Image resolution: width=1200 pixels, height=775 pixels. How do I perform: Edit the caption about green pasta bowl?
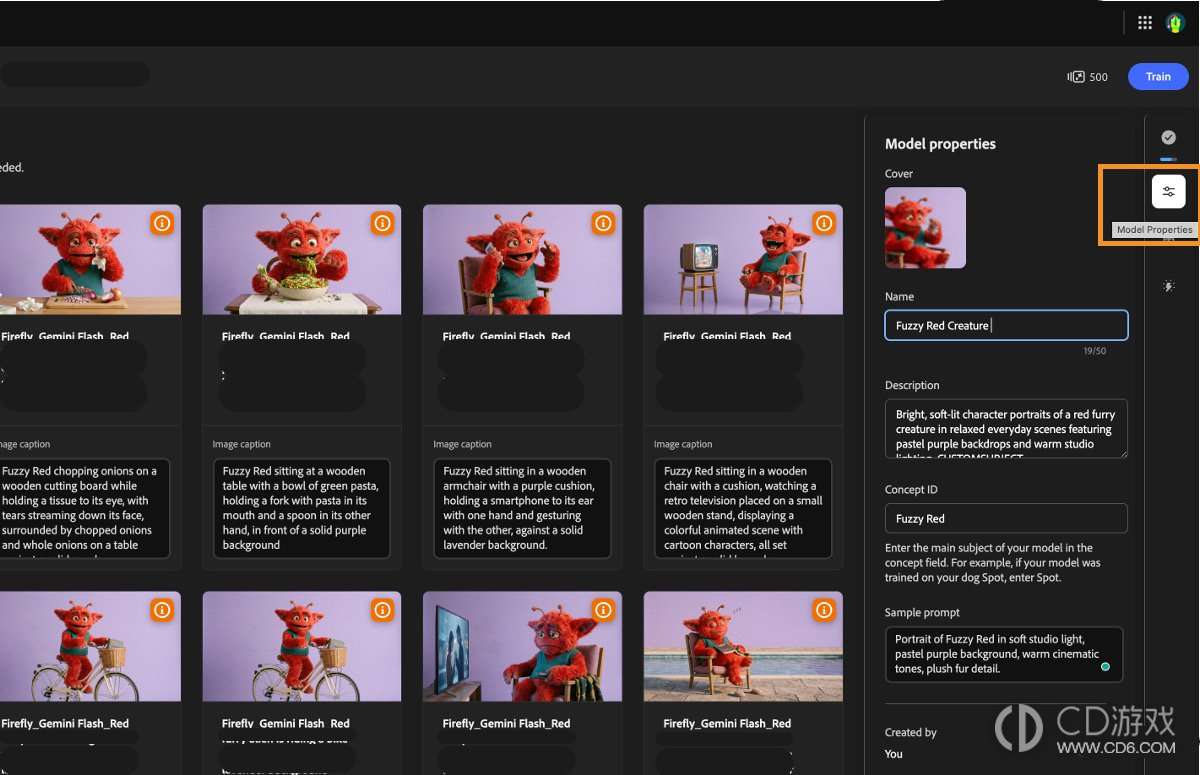tap(301, 508)
